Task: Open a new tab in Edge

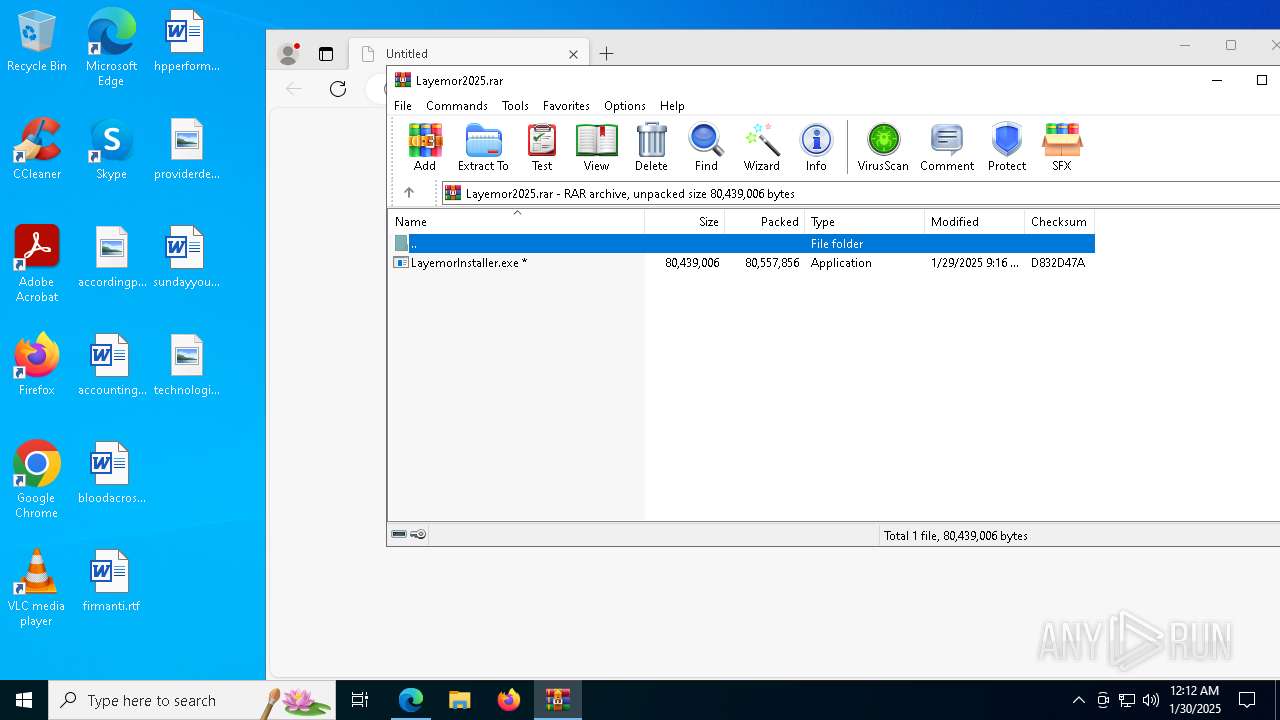Action: [x=606, y=54]
